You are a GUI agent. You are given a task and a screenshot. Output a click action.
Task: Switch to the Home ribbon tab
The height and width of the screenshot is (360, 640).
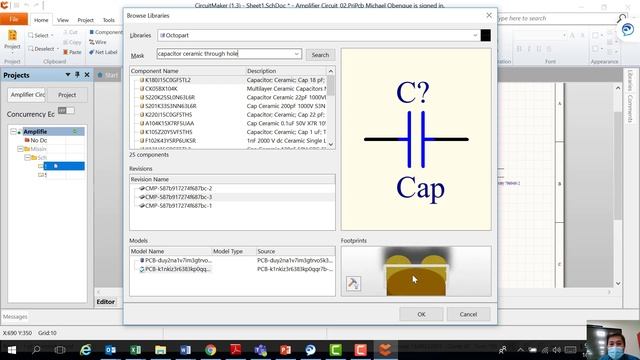41,20
